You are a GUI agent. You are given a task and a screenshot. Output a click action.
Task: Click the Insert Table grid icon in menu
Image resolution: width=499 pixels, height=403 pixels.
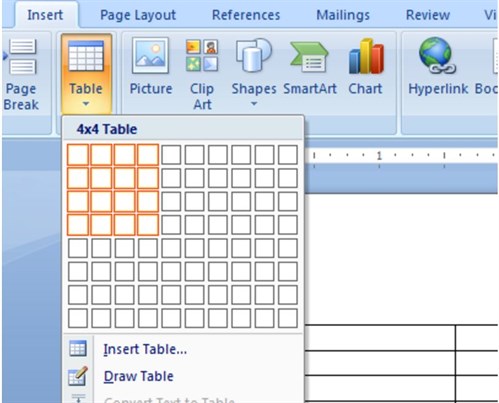click(x=78, y=349)
